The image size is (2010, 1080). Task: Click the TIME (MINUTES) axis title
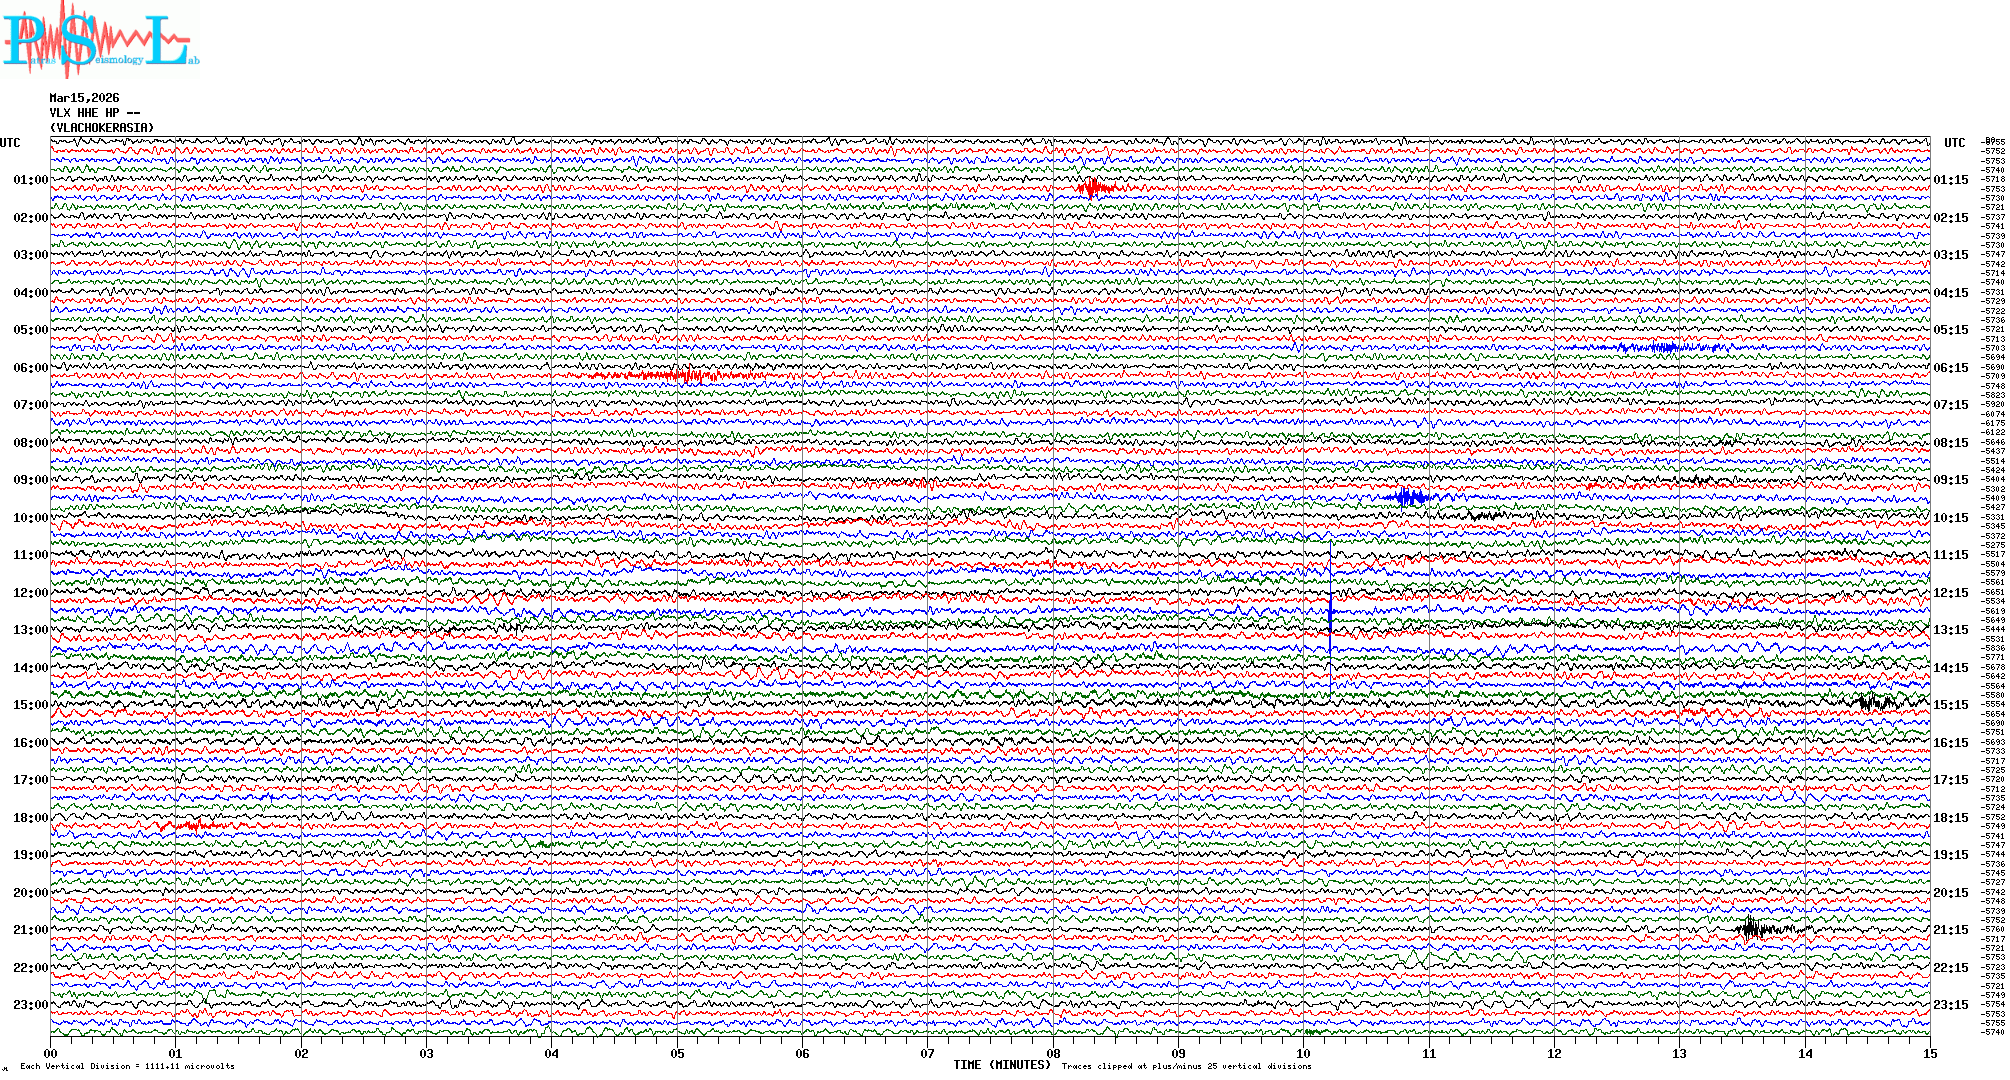[x=1002, y=1065]
